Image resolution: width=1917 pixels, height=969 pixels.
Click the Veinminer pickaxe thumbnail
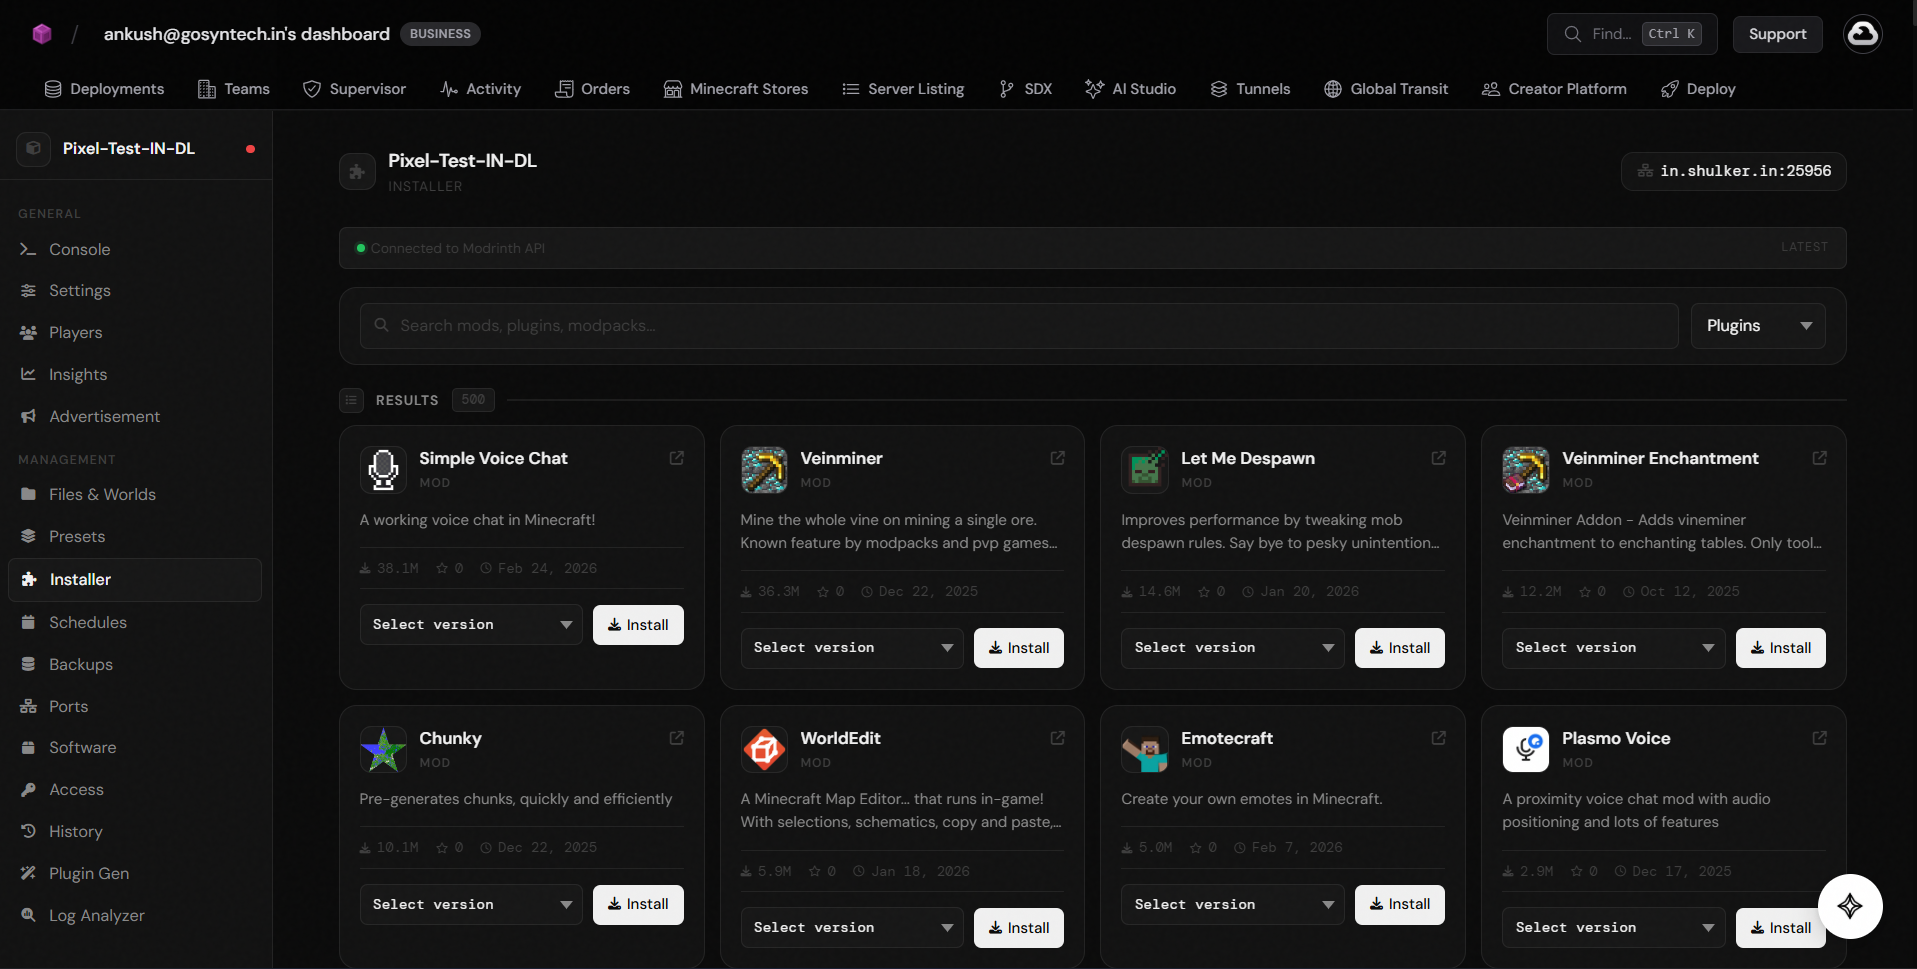tap(764, 470)
